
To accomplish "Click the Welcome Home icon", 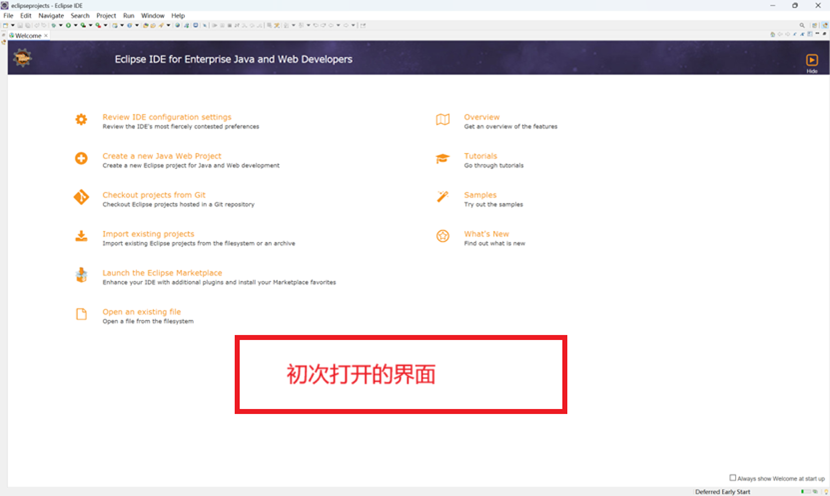I will click(773, 34).
